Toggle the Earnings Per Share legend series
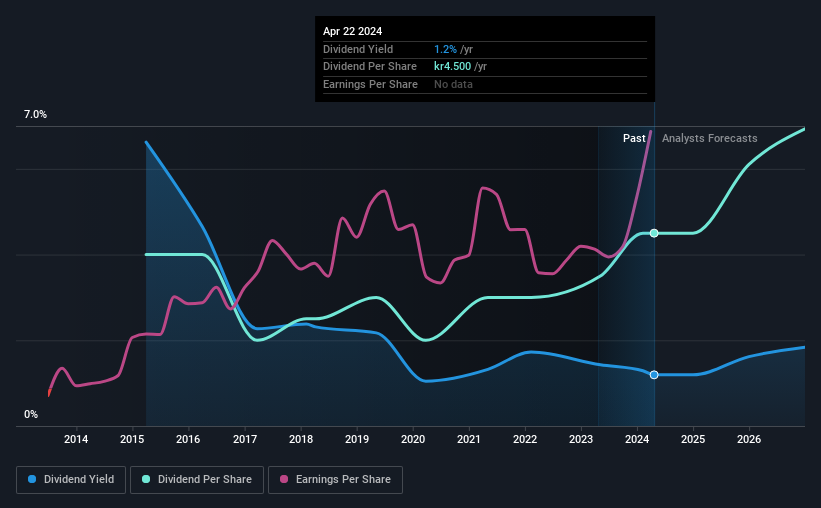 tap(335, 480)
